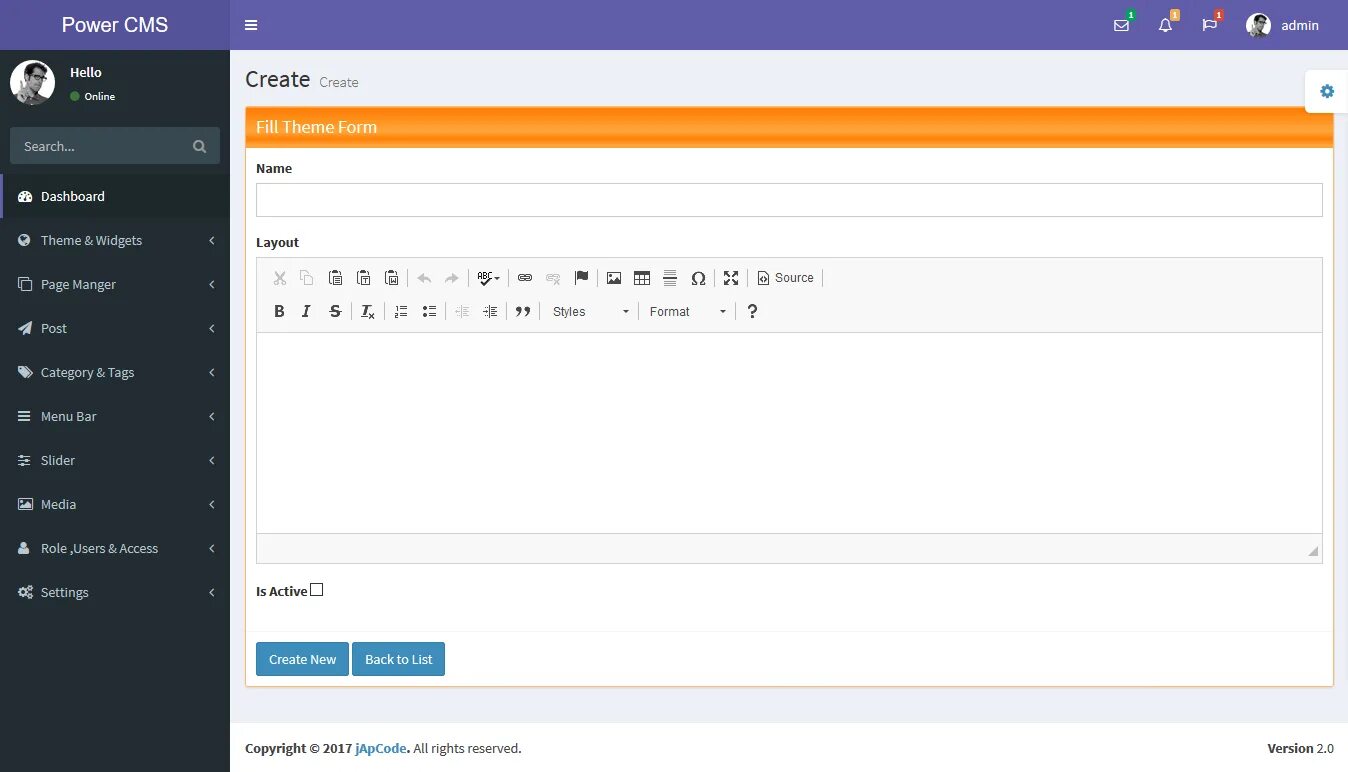
Task: Expand the Page Manger menu
Action: (115, 284)
